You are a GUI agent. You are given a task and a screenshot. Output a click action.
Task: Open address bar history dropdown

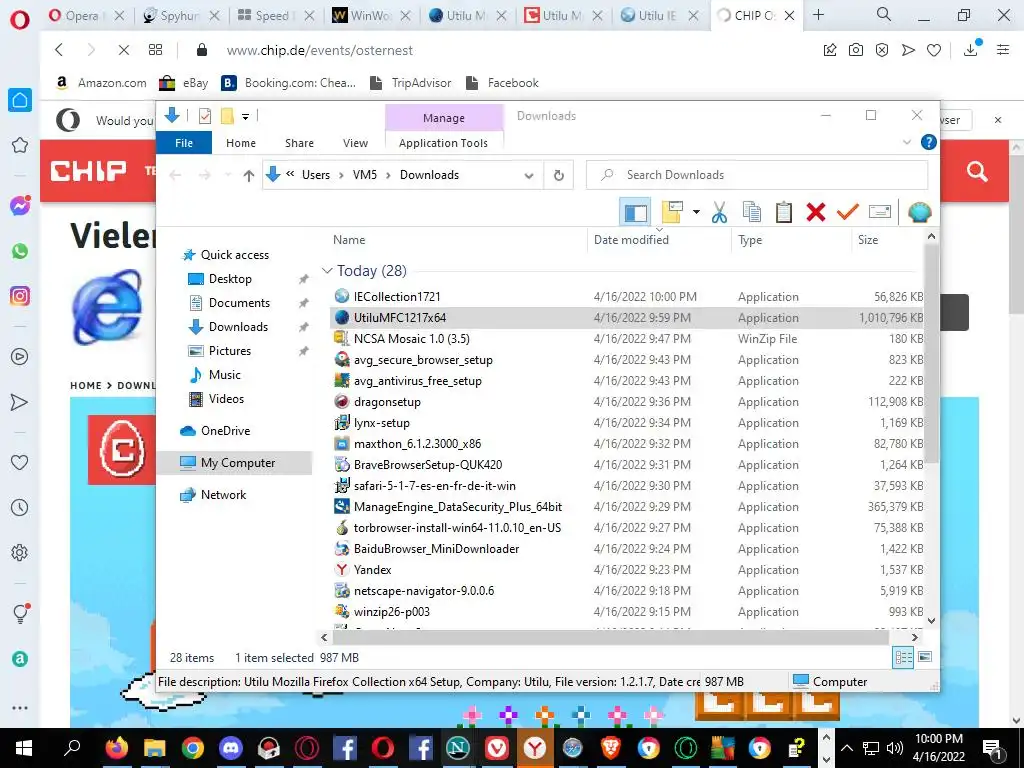(x=529, y=175)
